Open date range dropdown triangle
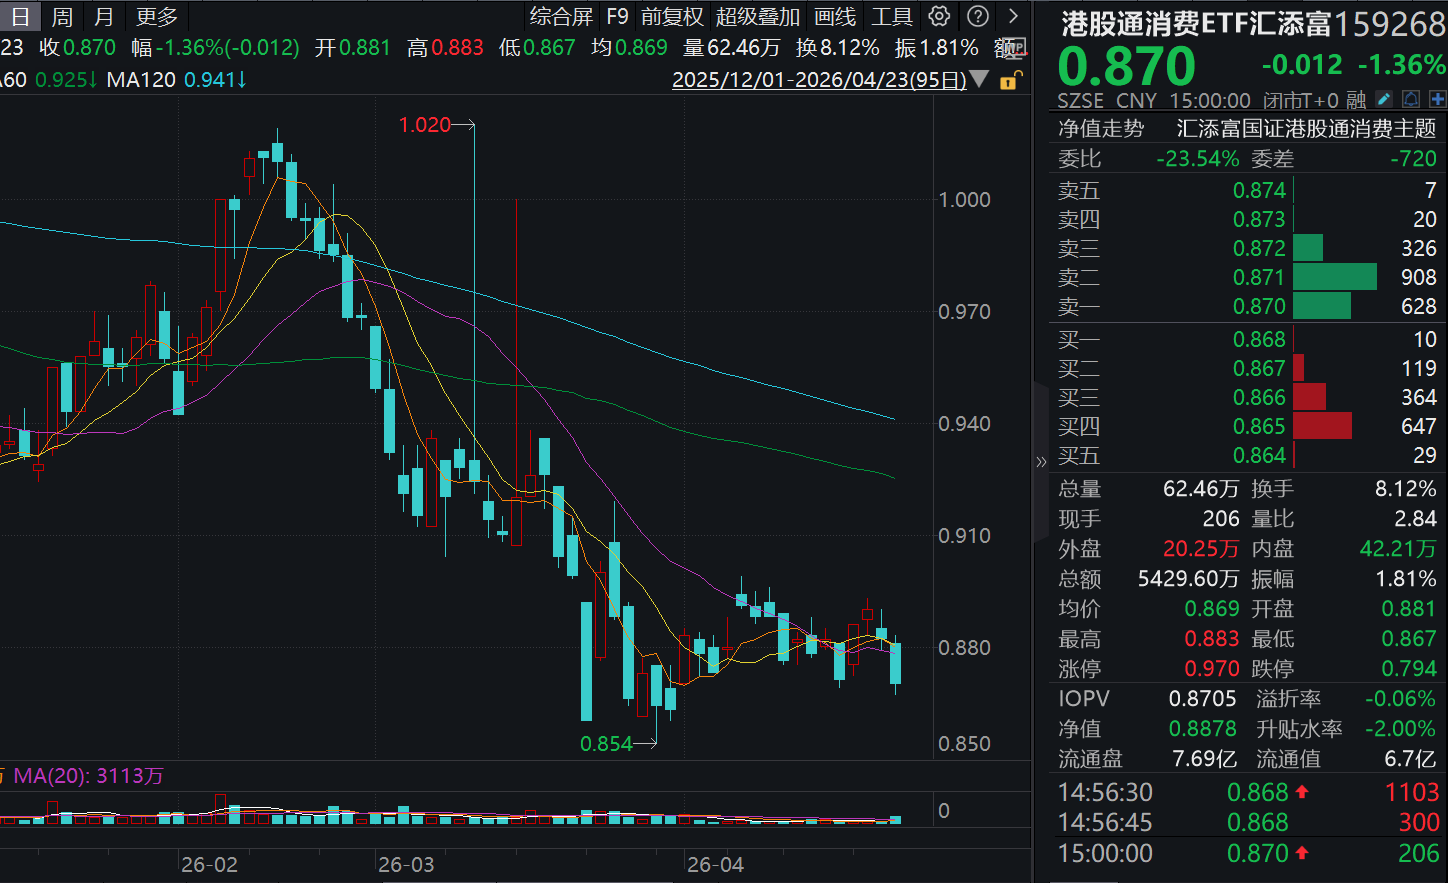1448x883 pixels. coord(980,79)
